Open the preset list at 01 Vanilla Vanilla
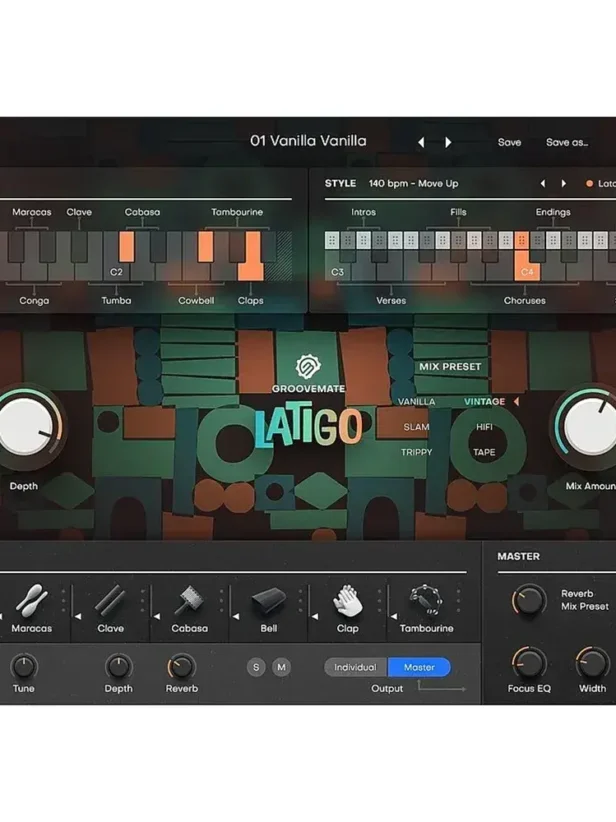 tap(308, 141)
